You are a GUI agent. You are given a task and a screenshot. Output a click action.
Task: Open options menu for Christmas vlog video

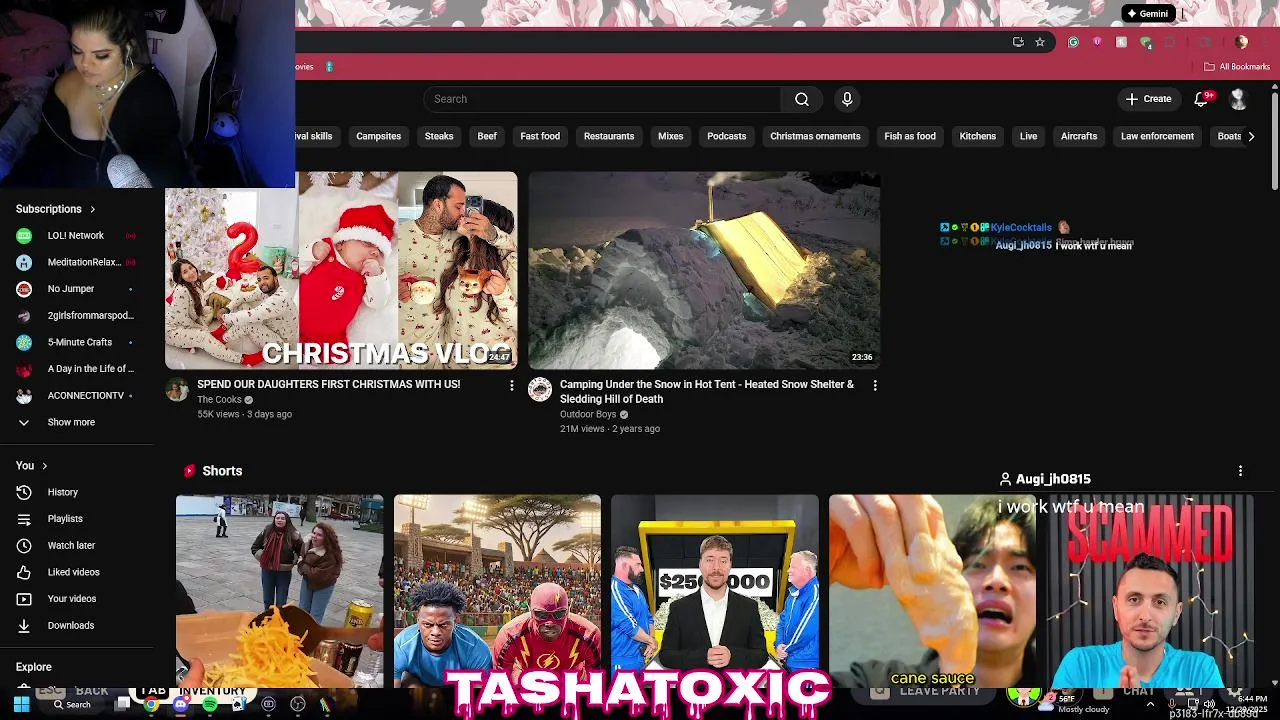(512, 385)
